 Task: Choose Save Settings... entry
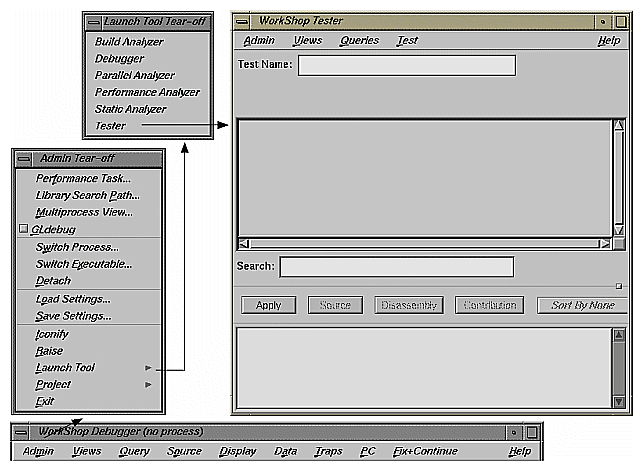73,316
